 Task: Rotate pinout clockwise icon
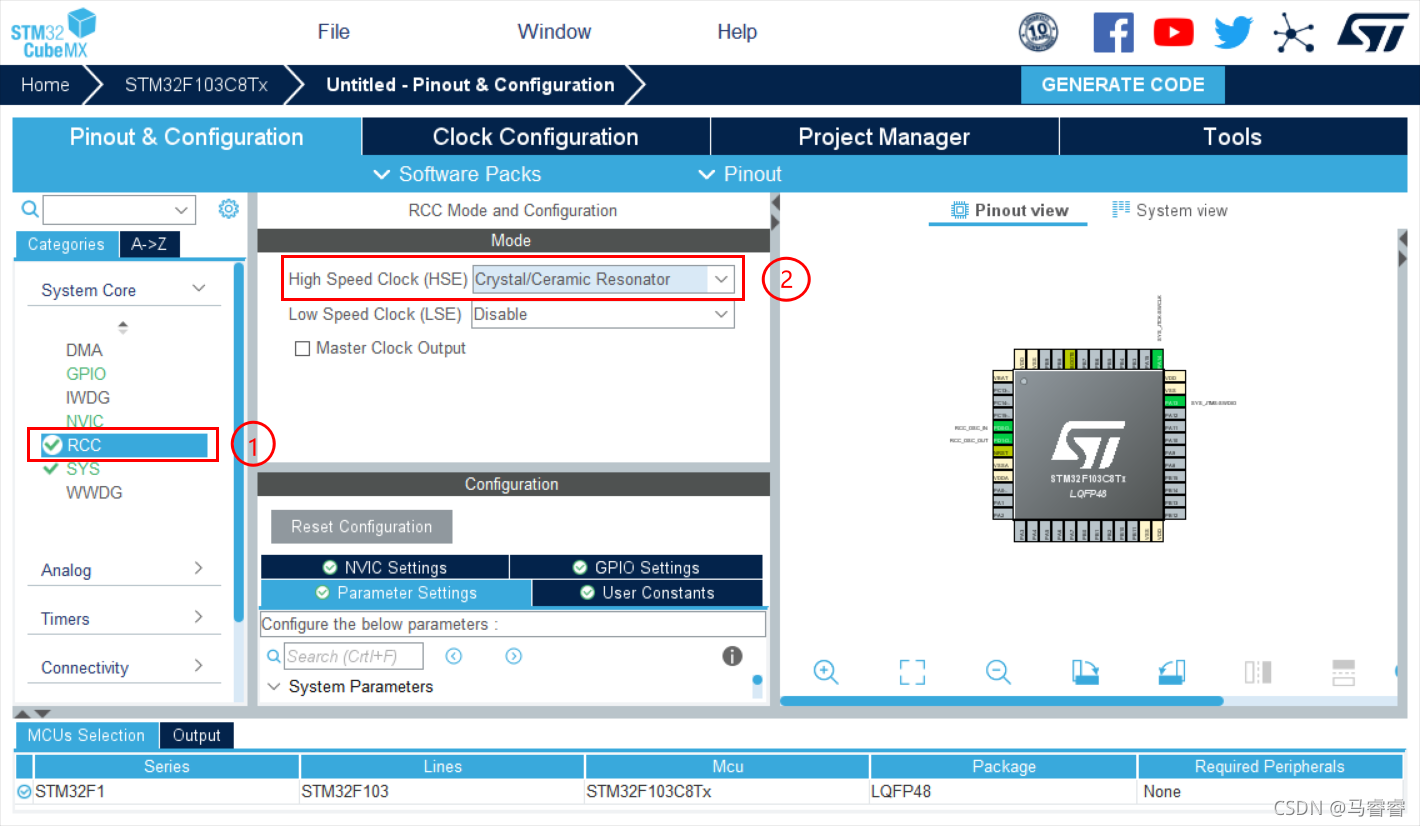pos(1085,671)
